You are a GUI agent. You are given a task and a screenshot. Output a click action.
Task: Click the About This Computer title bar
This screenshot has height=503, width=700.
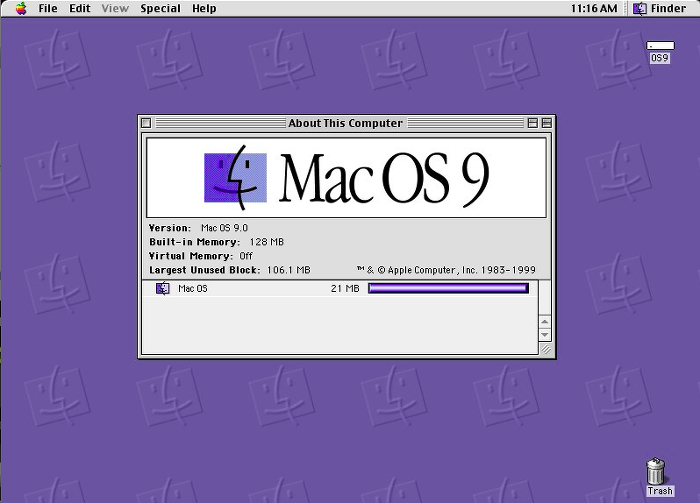point(346,123)
